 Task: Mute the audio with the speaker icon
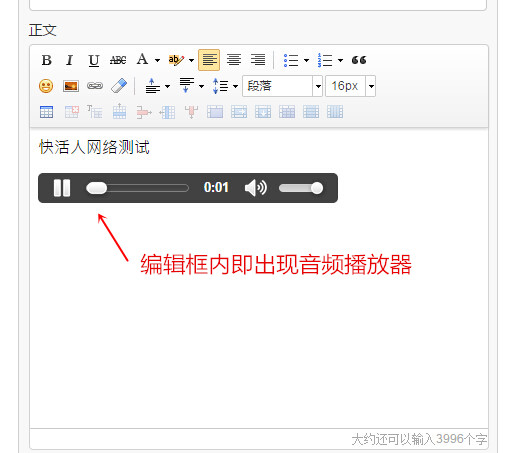pyautogui.click(x=256, y=188)
